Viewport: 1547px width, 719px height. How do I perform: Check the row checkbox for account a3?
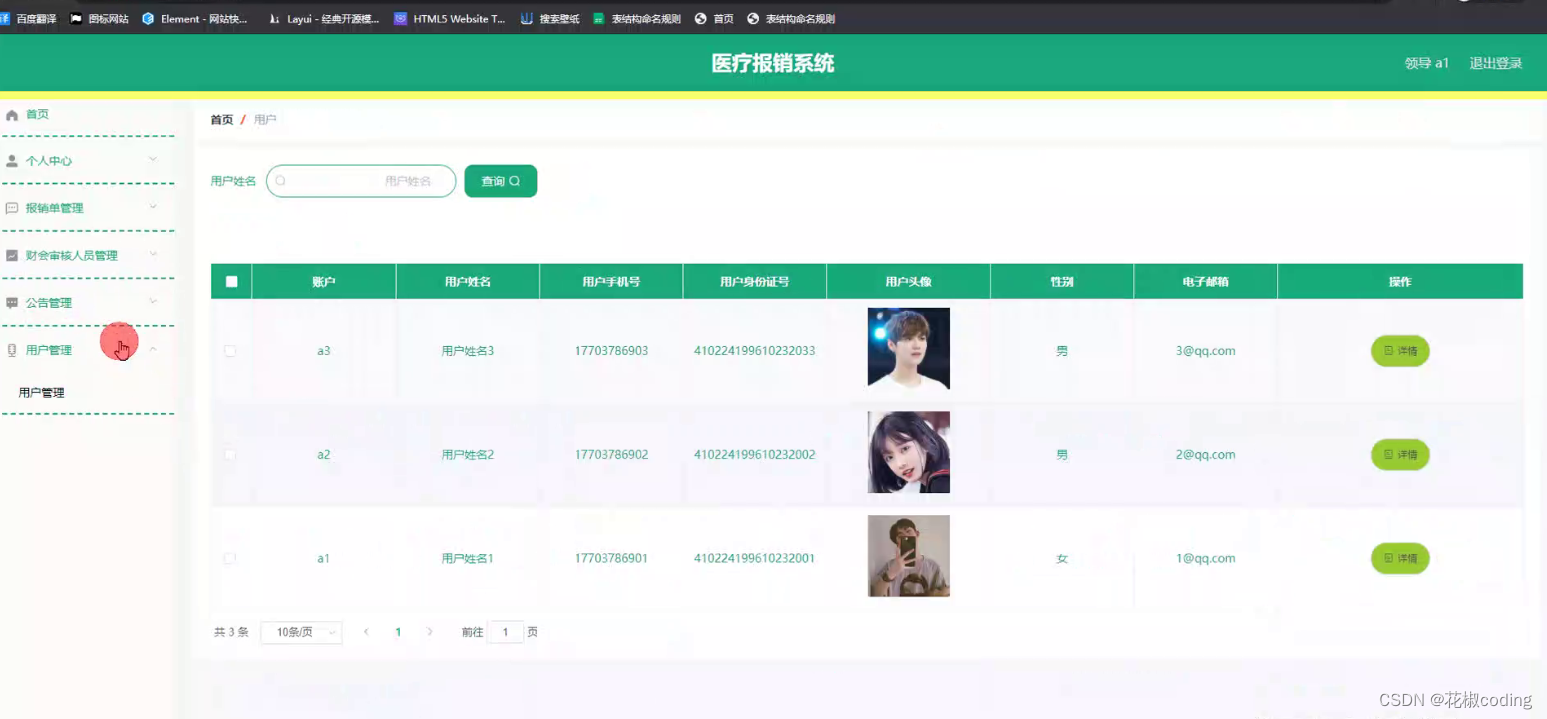click(230, 351)
